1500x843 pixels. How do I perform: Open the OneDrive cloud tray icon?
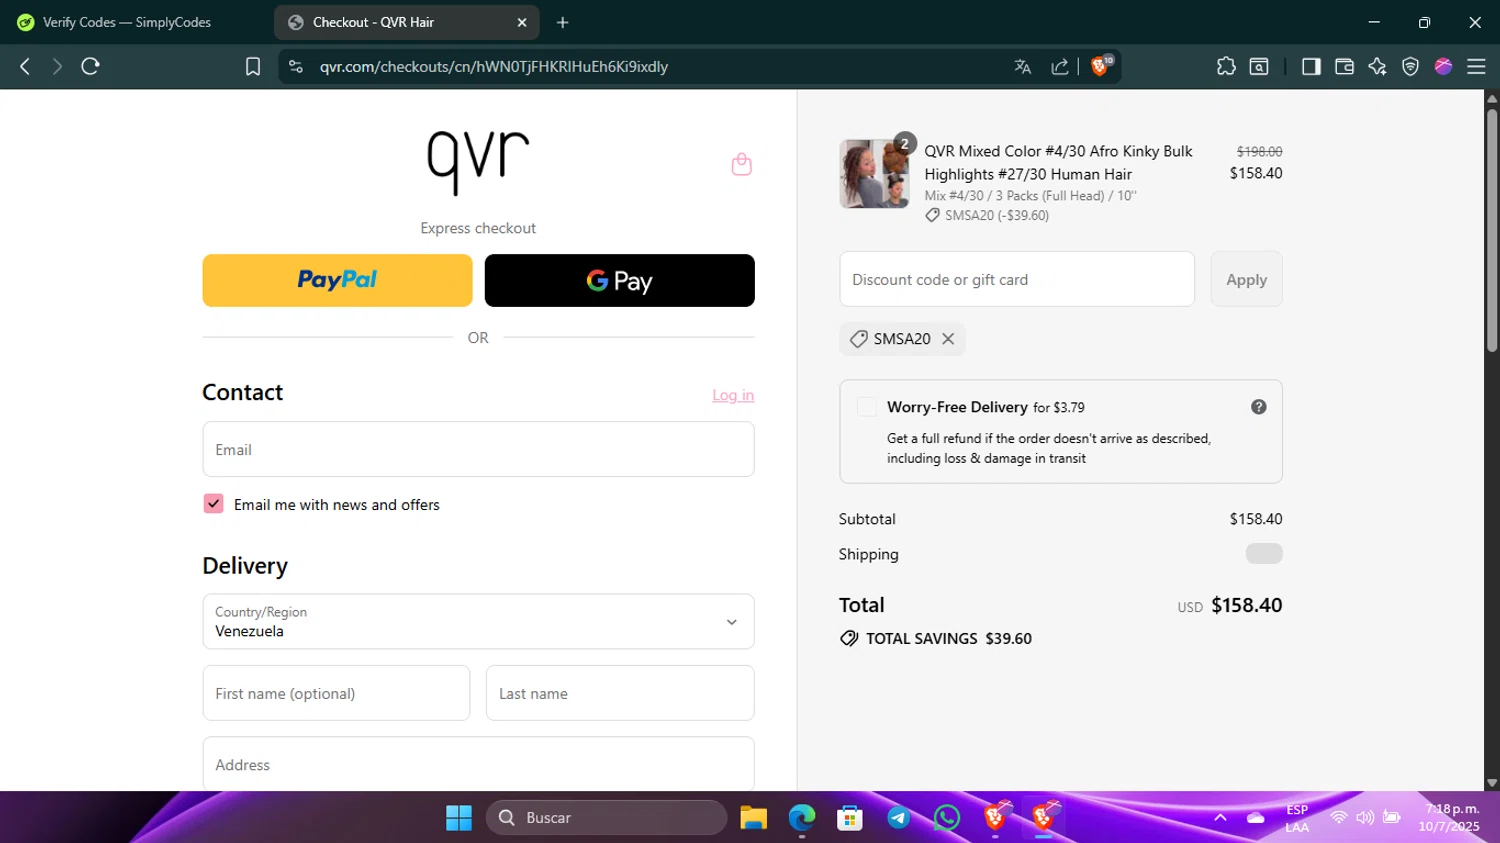1256,817
